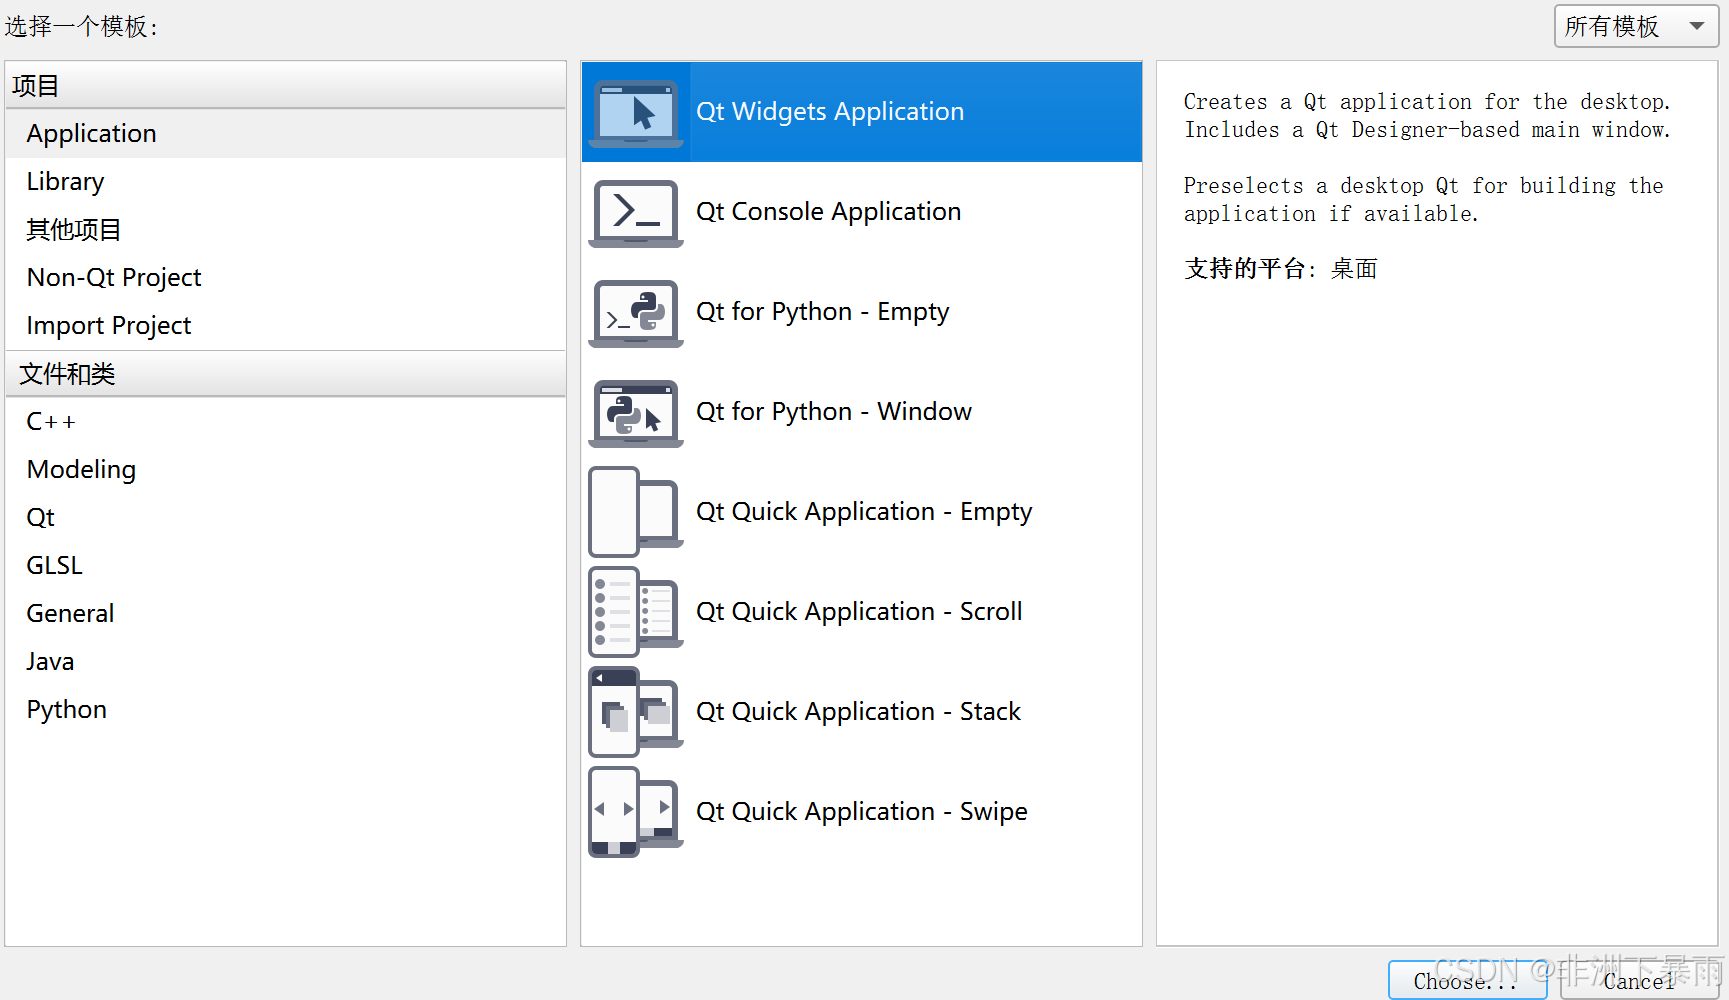This screenshot has width=1729, height=1000.
Task: Click the Qt Widgets Application template icon
Action: click(x=636, y=112)
